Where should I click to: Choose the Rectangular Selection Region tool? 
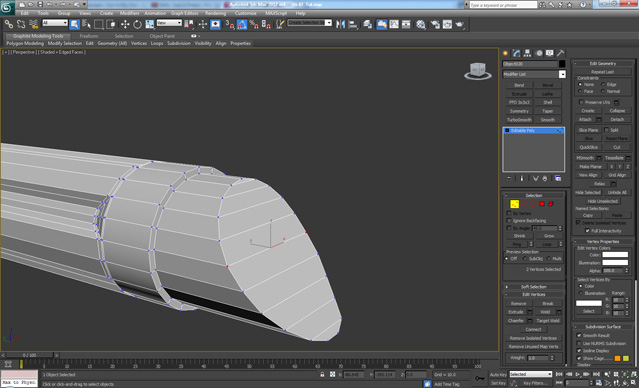[99, 24]
